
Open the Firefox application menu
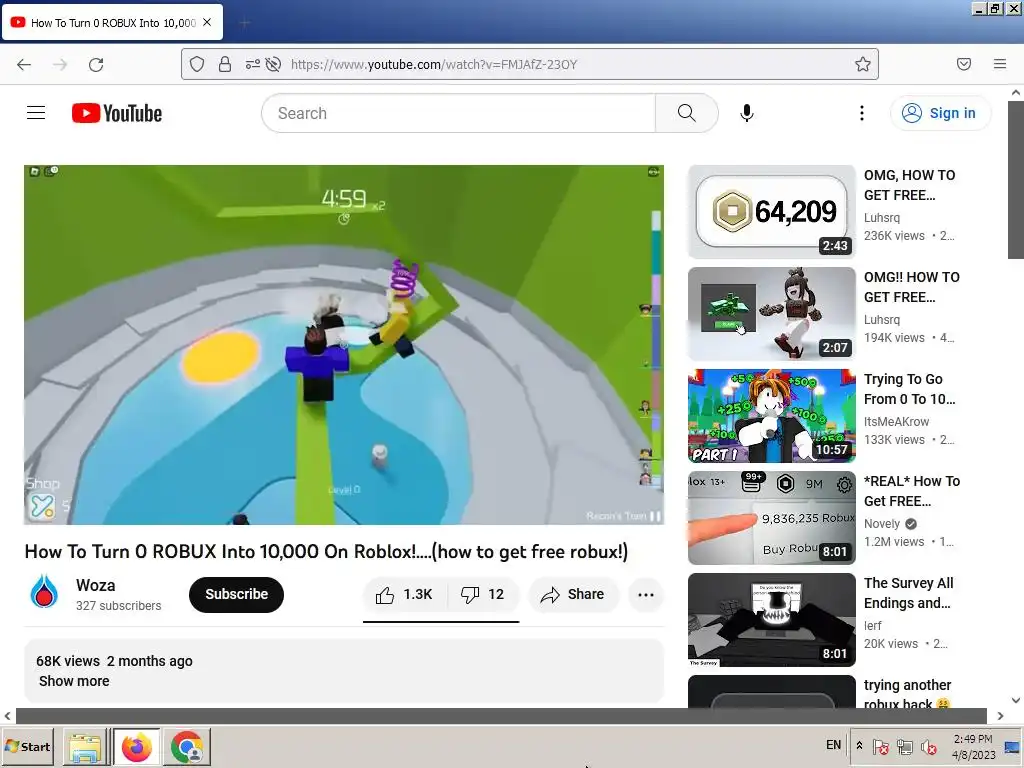(x=1000, y=64)
